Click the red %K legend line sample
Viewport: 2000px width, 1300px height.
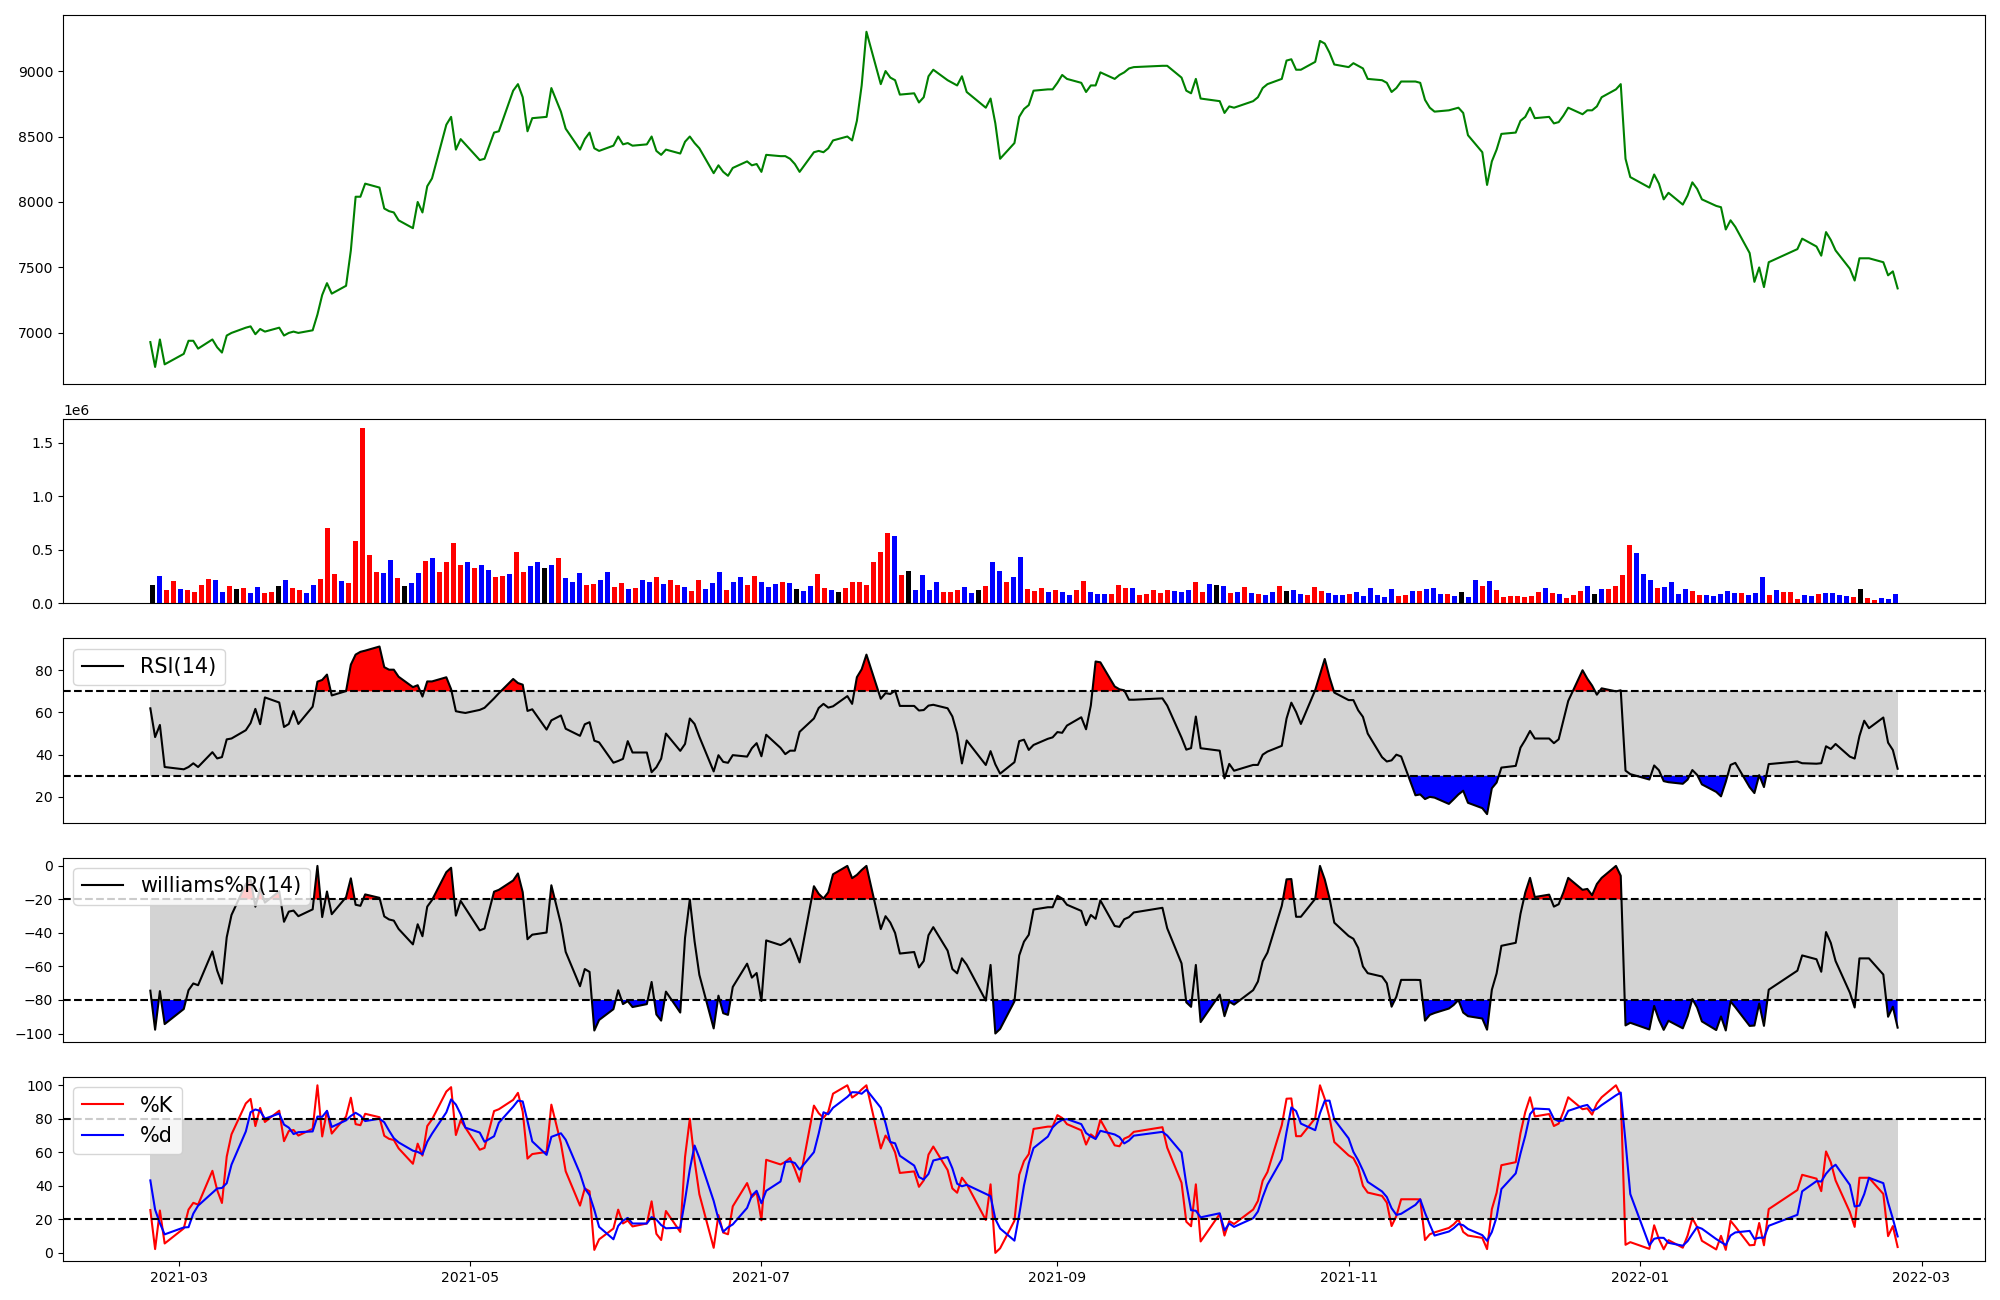(103, 1105)
